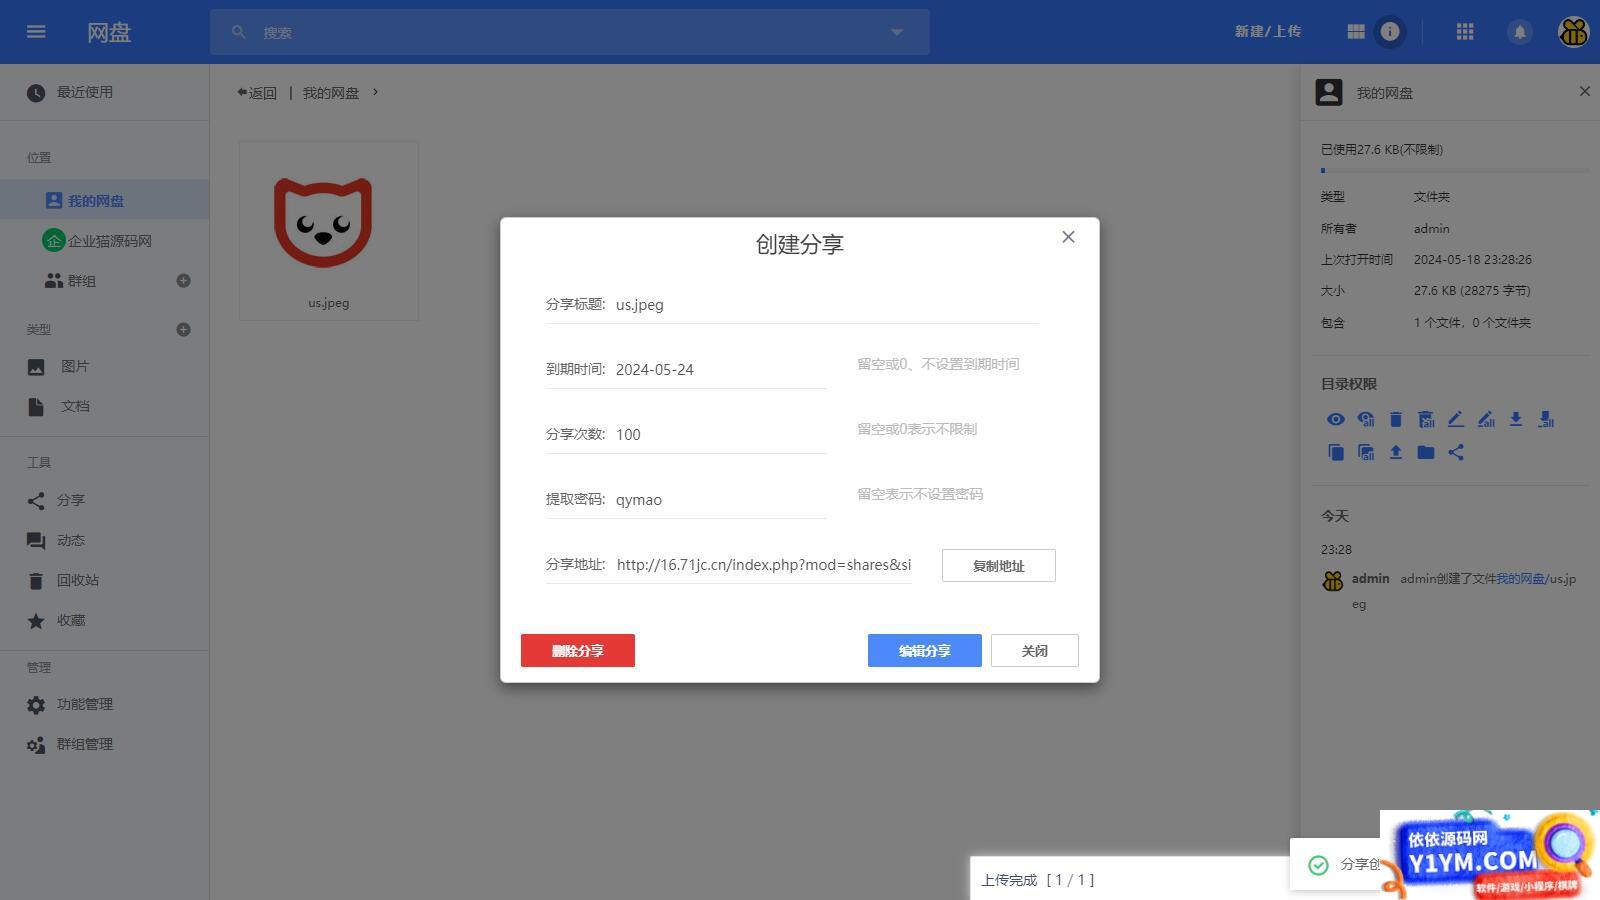Screen dimensions: 1600x900
Task: Click the storage usage progress bar
Action: [x=1454, y=170]
